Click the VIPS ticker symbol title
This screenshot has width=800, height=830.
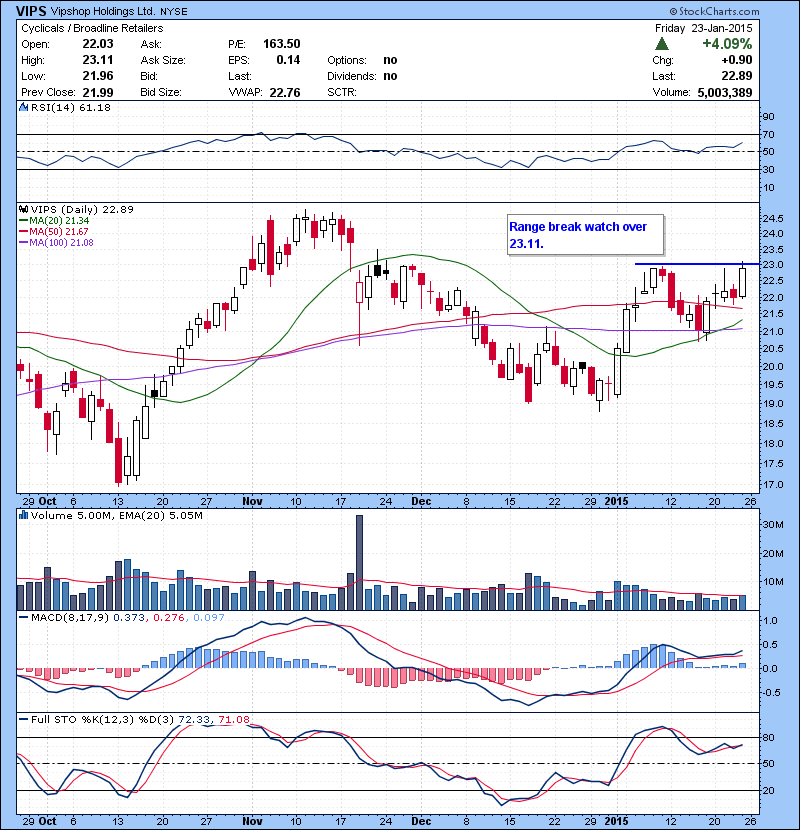(31, 11)
